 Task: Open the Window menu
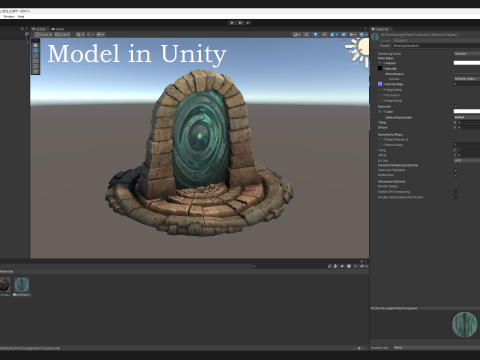[x=9, y=16]
